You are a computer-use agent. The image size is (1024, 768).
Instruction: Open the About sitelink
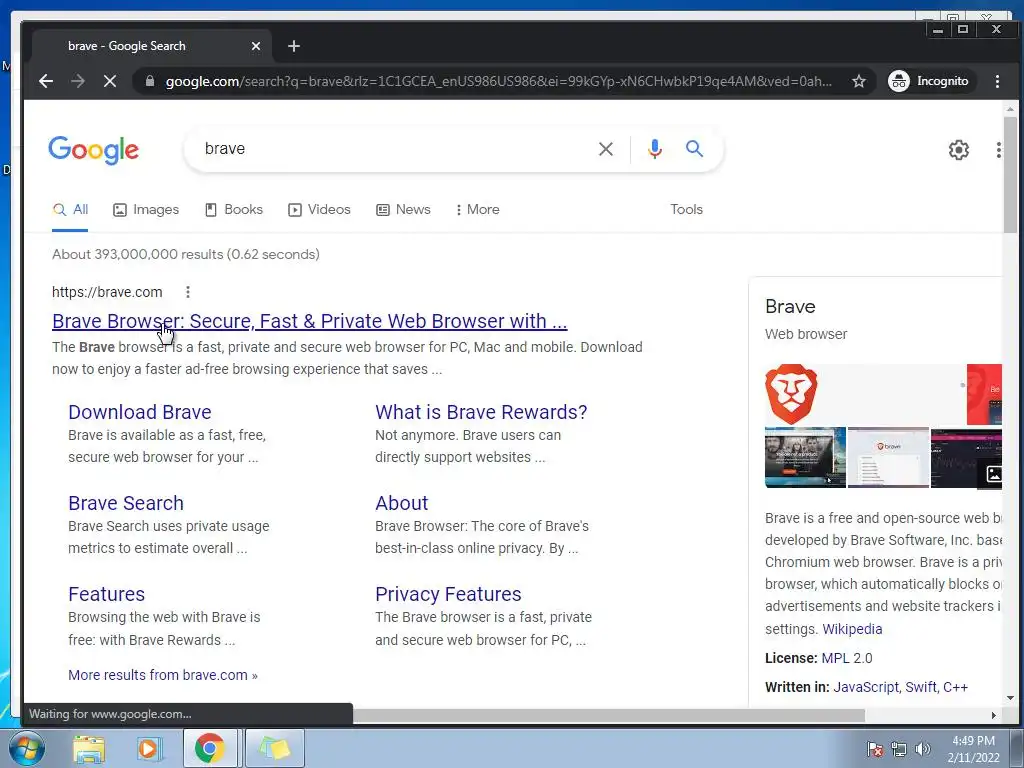pos(402,503)
